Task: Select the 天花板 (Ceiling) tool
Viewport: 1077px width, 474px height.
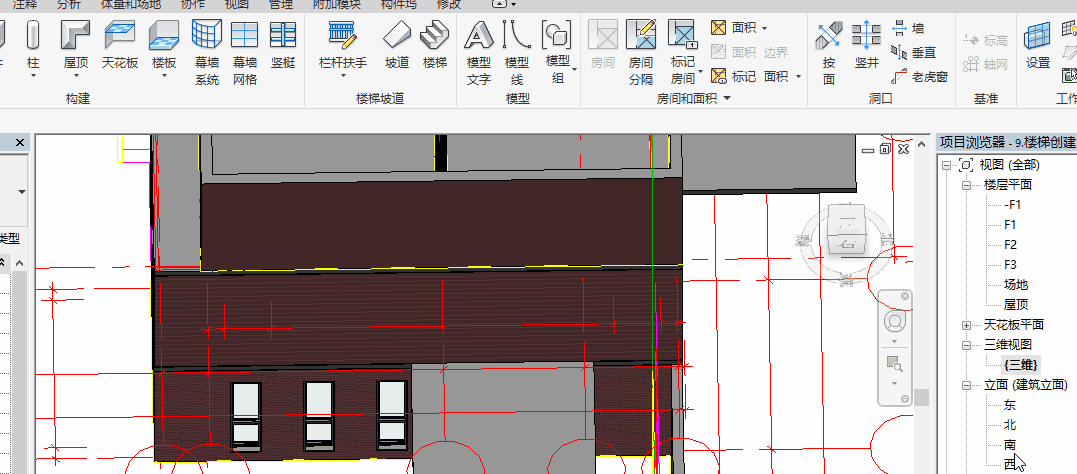Action: 120,45
